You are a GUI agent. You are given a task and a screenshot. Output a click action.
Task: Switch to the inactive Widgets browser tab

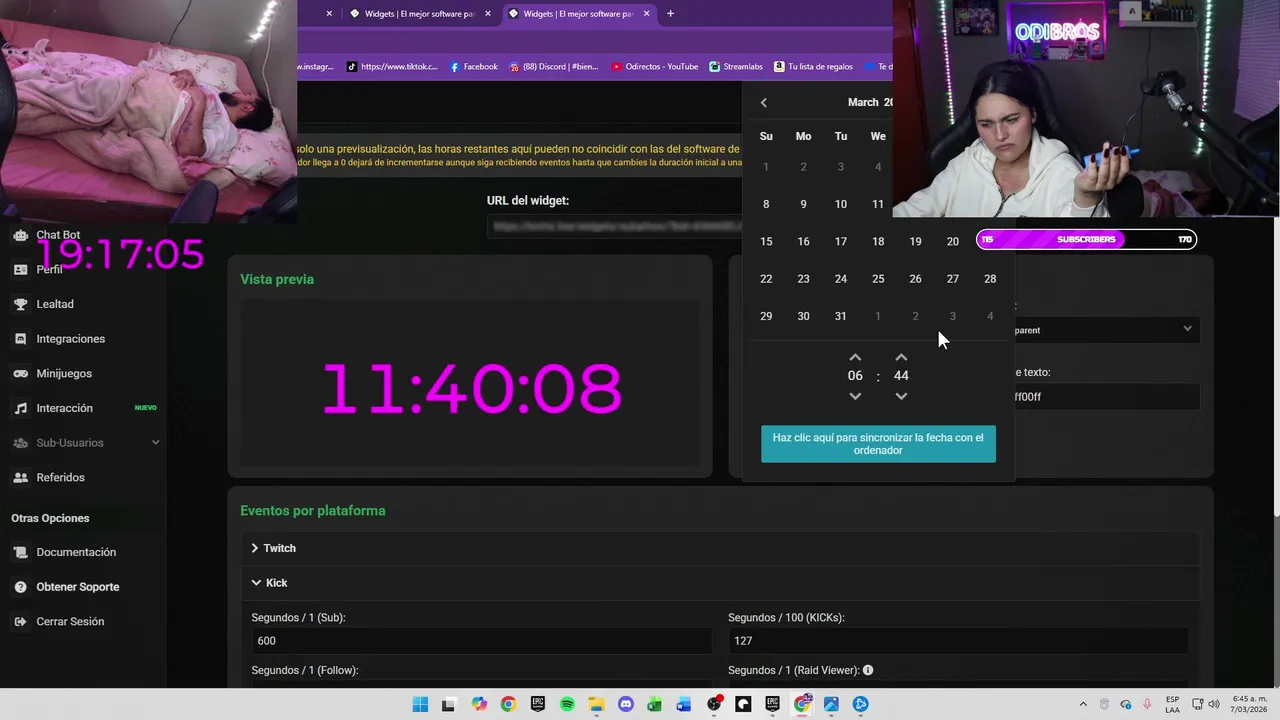[420, 14]
